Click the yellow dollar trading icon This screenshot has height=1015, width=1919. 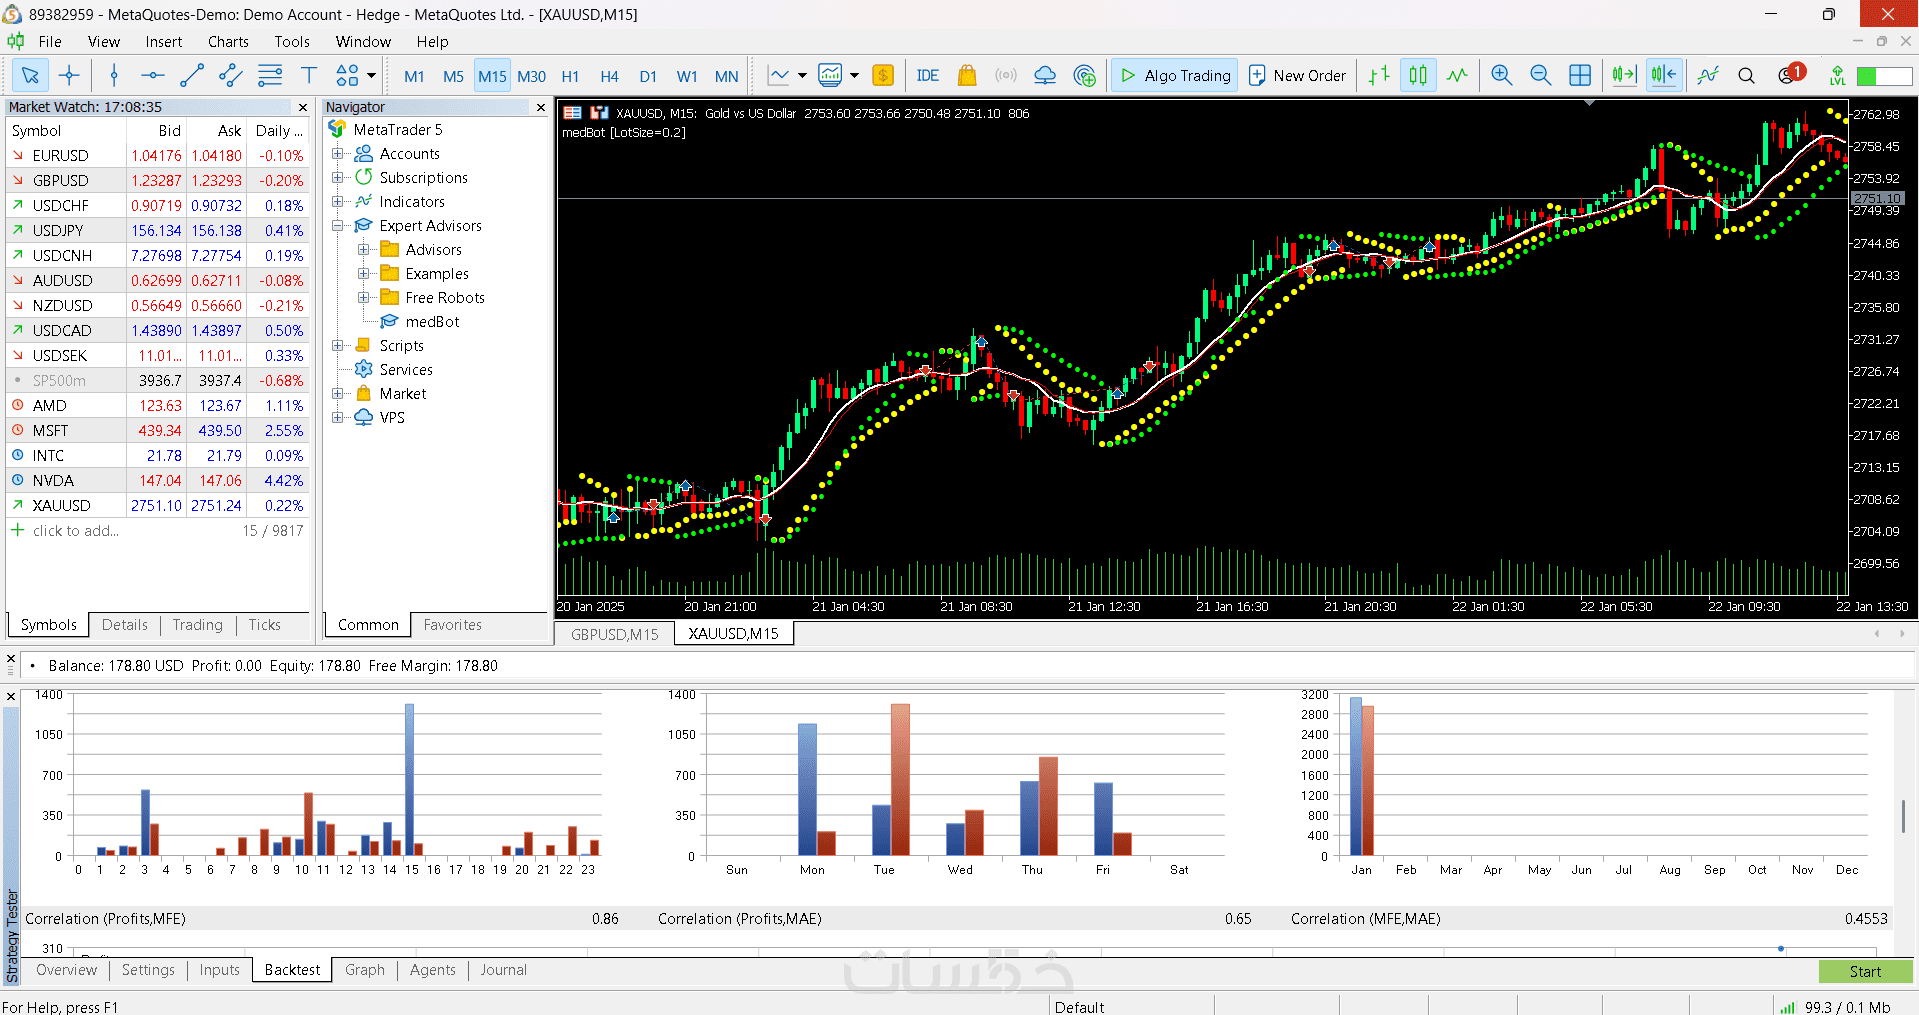[883, 75]
